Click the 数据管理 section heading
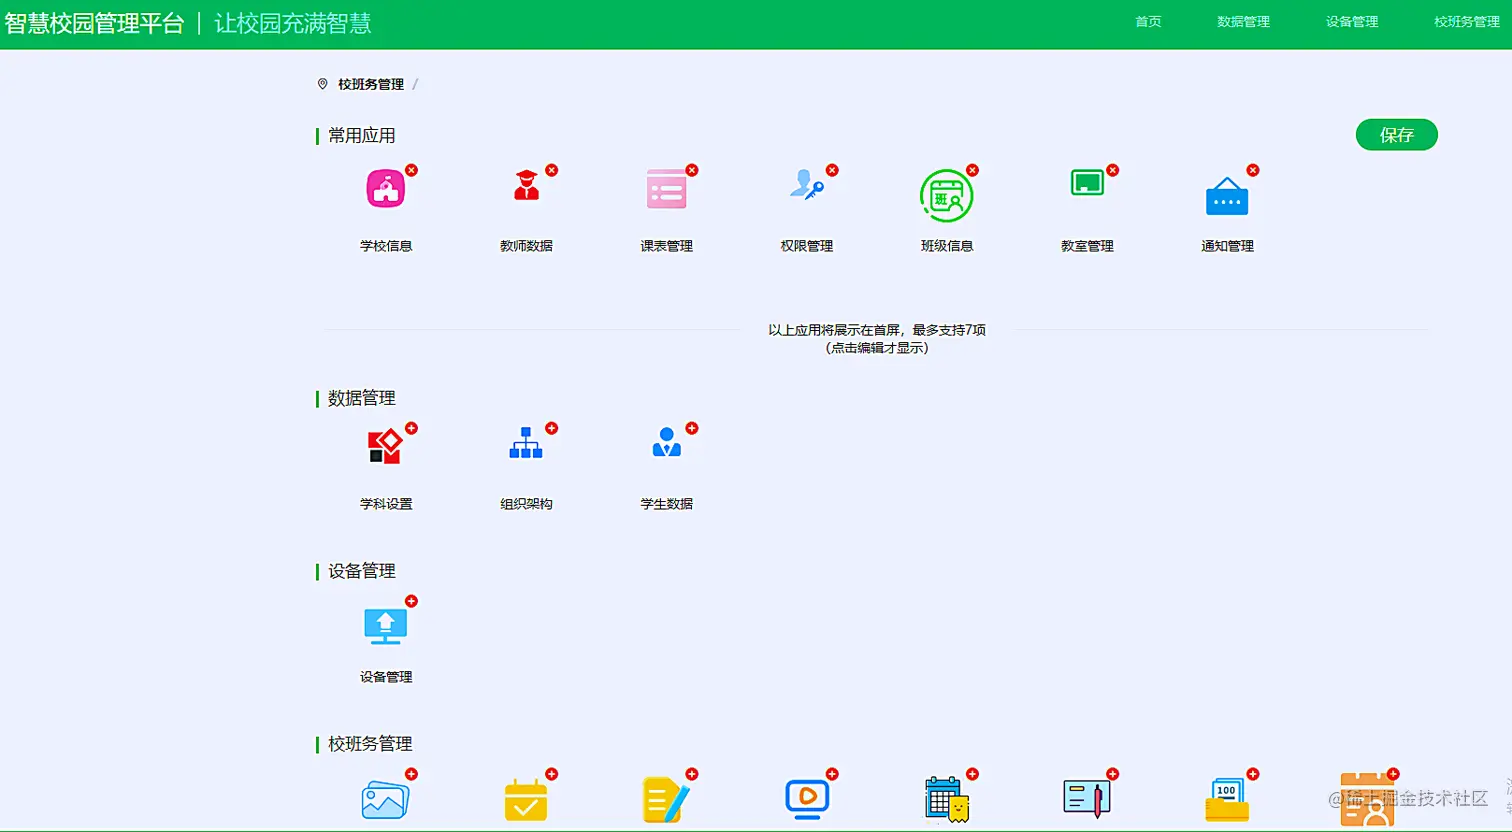1512x832 pixels. click(362, 398)
